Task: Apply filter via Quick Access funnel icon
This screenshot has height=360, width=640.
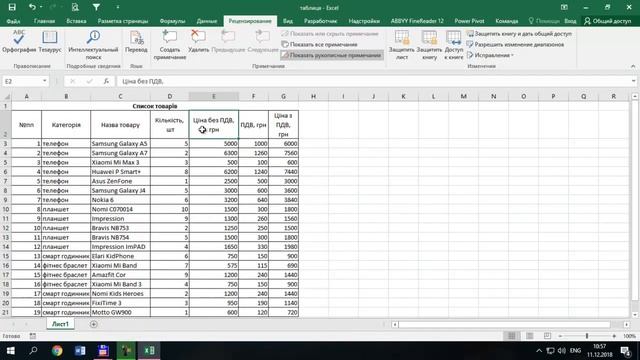Action: [x=96, y=7]
